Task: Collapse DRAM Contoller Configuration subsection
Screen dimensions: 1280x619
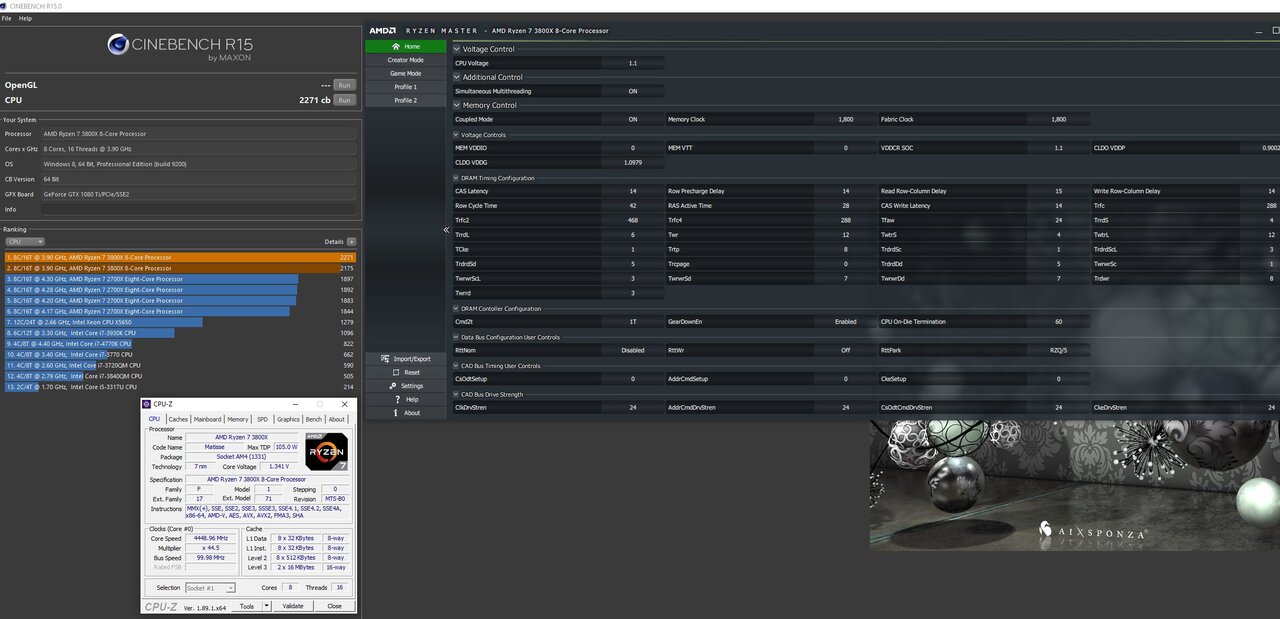Action: tap(457, 309)
